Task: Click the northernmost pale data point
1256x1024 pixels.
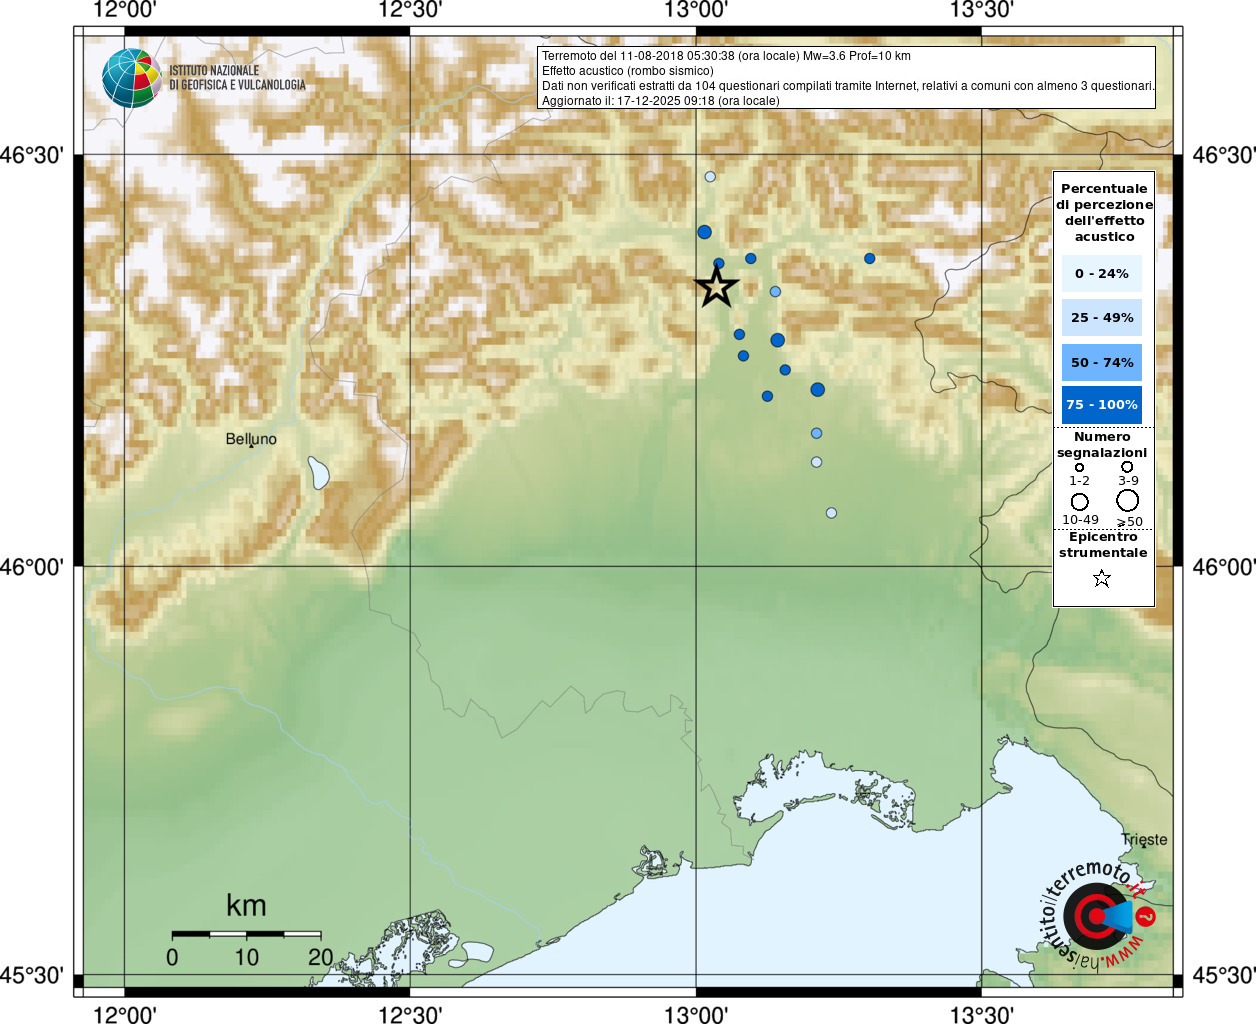Action: (x=710, y=177)
